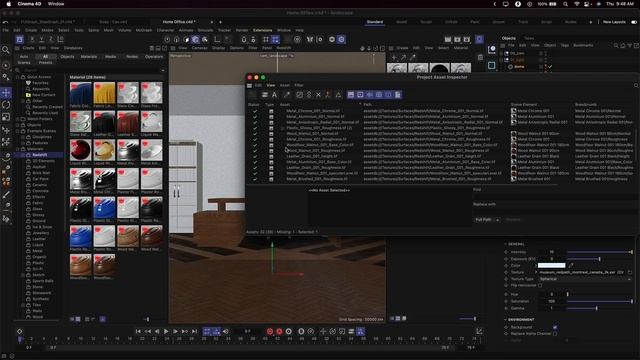This screenshot has width=640, height=360.
Task: Collapse the GENERAL section
Action: tap(505, 244)
